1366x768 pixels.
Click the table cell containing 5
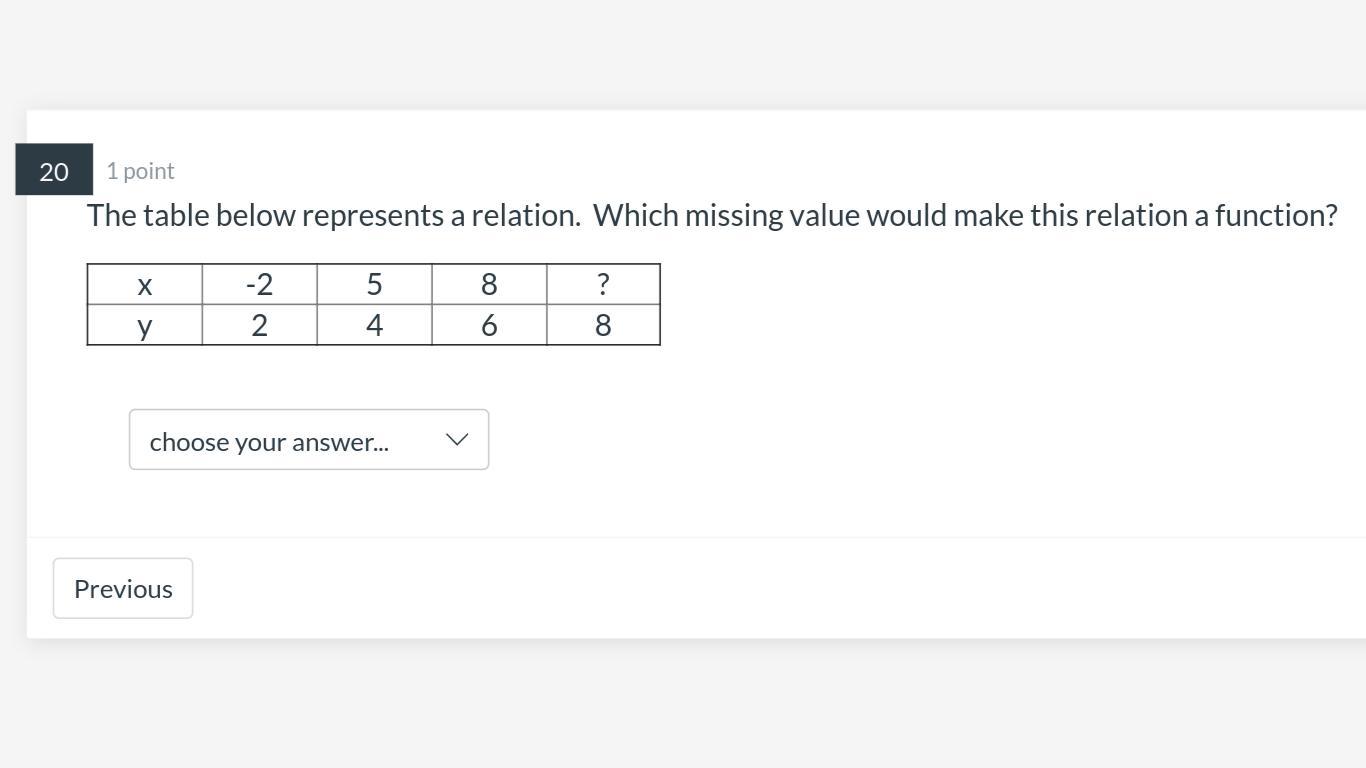pyautogui.click(x=374, y=285)
